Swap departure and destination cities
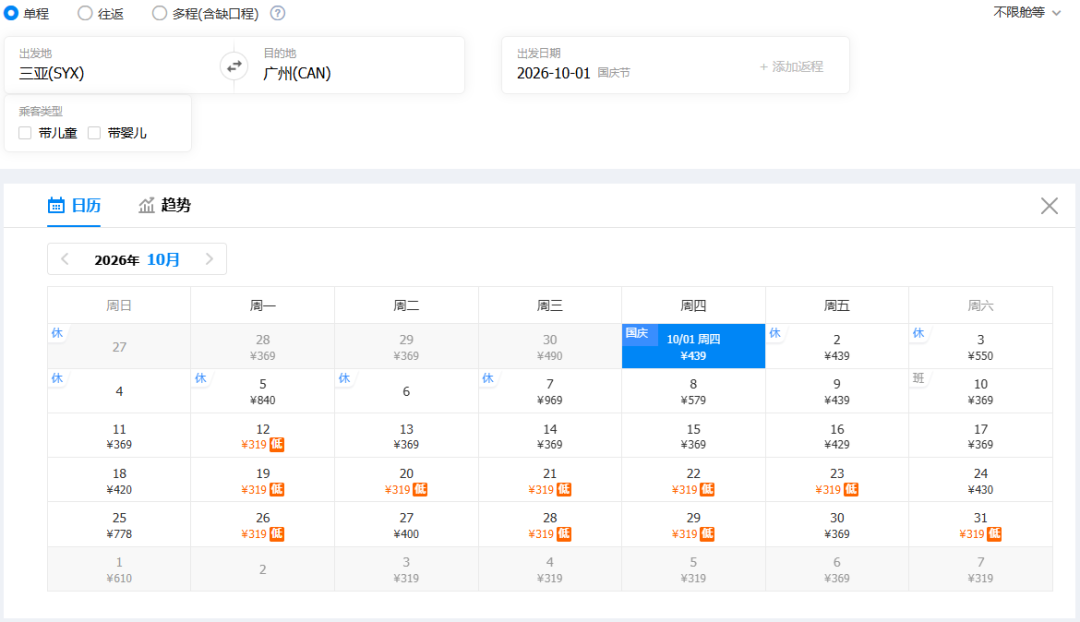 (234, 66)
